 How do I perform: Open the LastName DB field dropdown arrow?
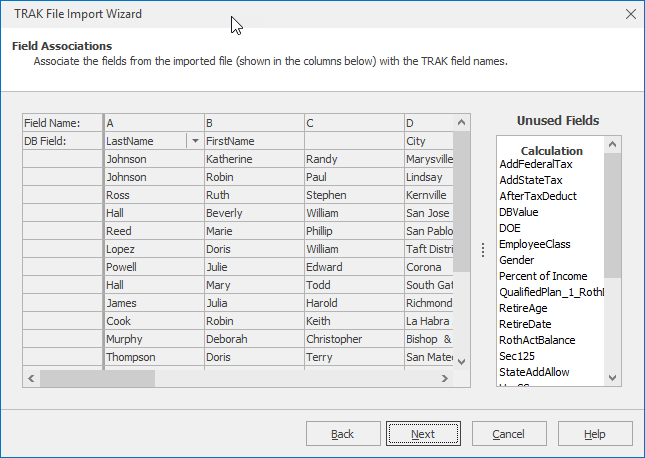click(x=194, y=141)
